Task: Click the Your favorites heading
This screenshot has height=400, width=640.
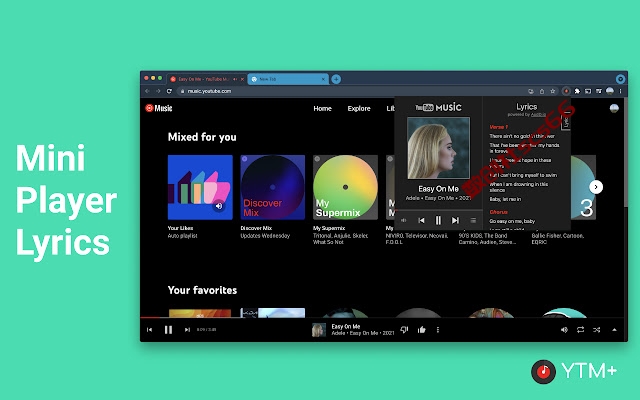Action: [202, 290]
